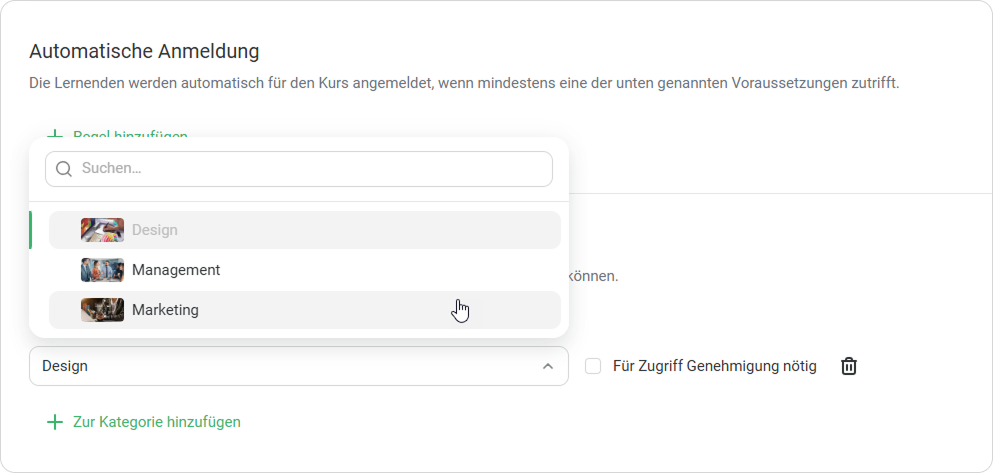Click the Management category thumbnail image
Screen dimensions: 993x473
click(x=102, y=270)
